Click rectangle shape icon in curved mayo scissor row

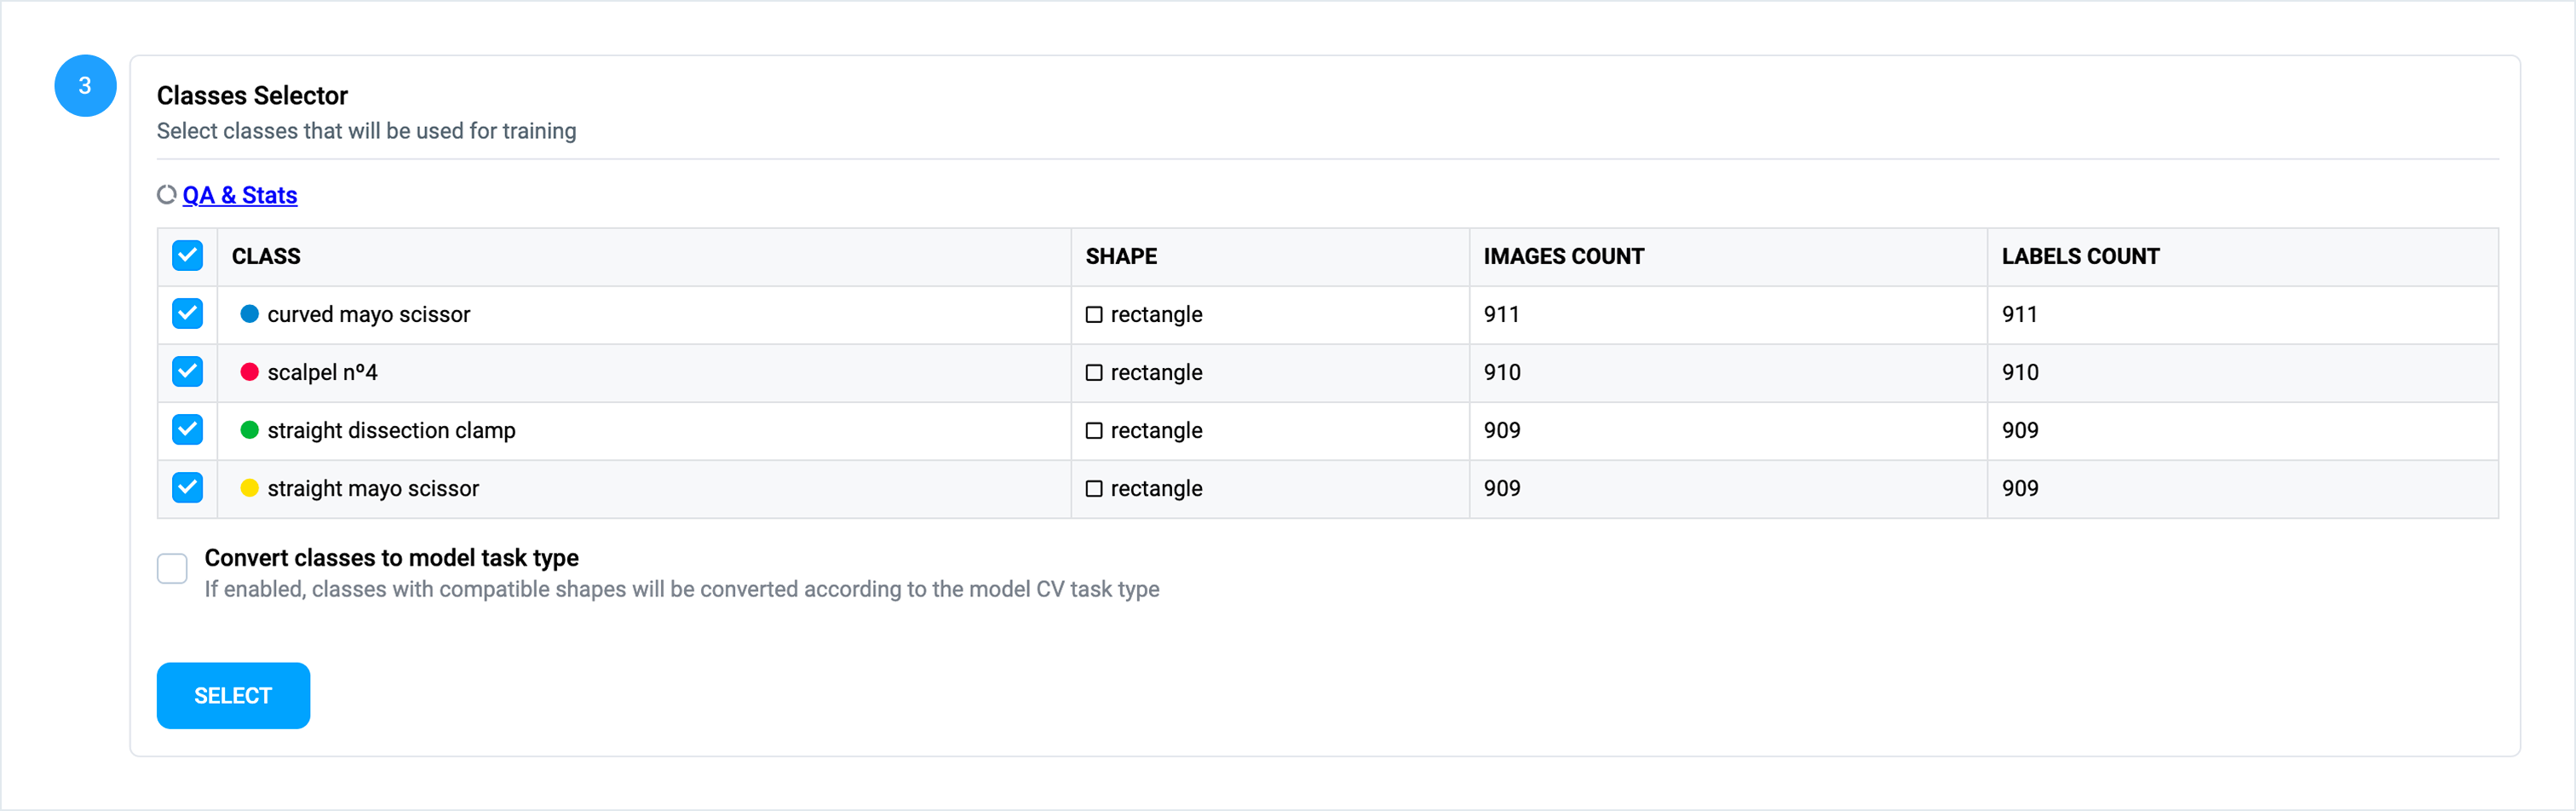pyautogui.click(x=1094, y=315)
